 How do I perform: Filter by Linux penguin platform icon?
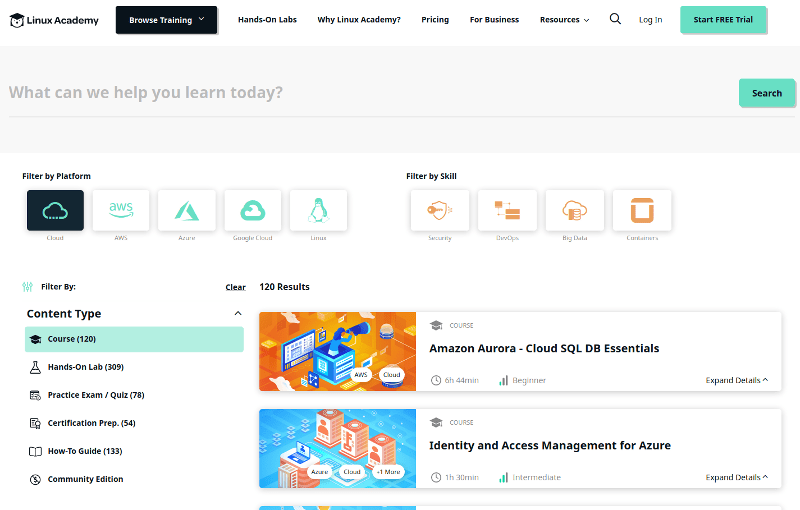tap(318, 210)
